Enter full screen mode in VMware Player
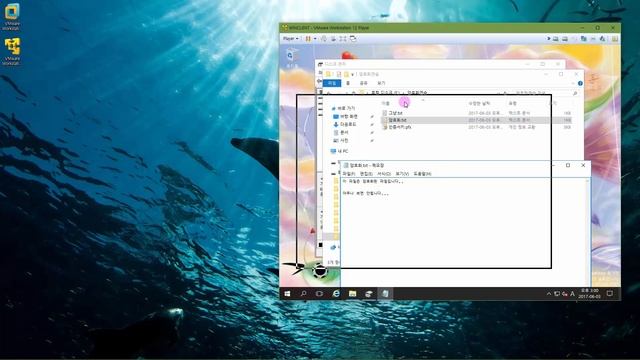The image size is (640, 360). pos(343,39)
